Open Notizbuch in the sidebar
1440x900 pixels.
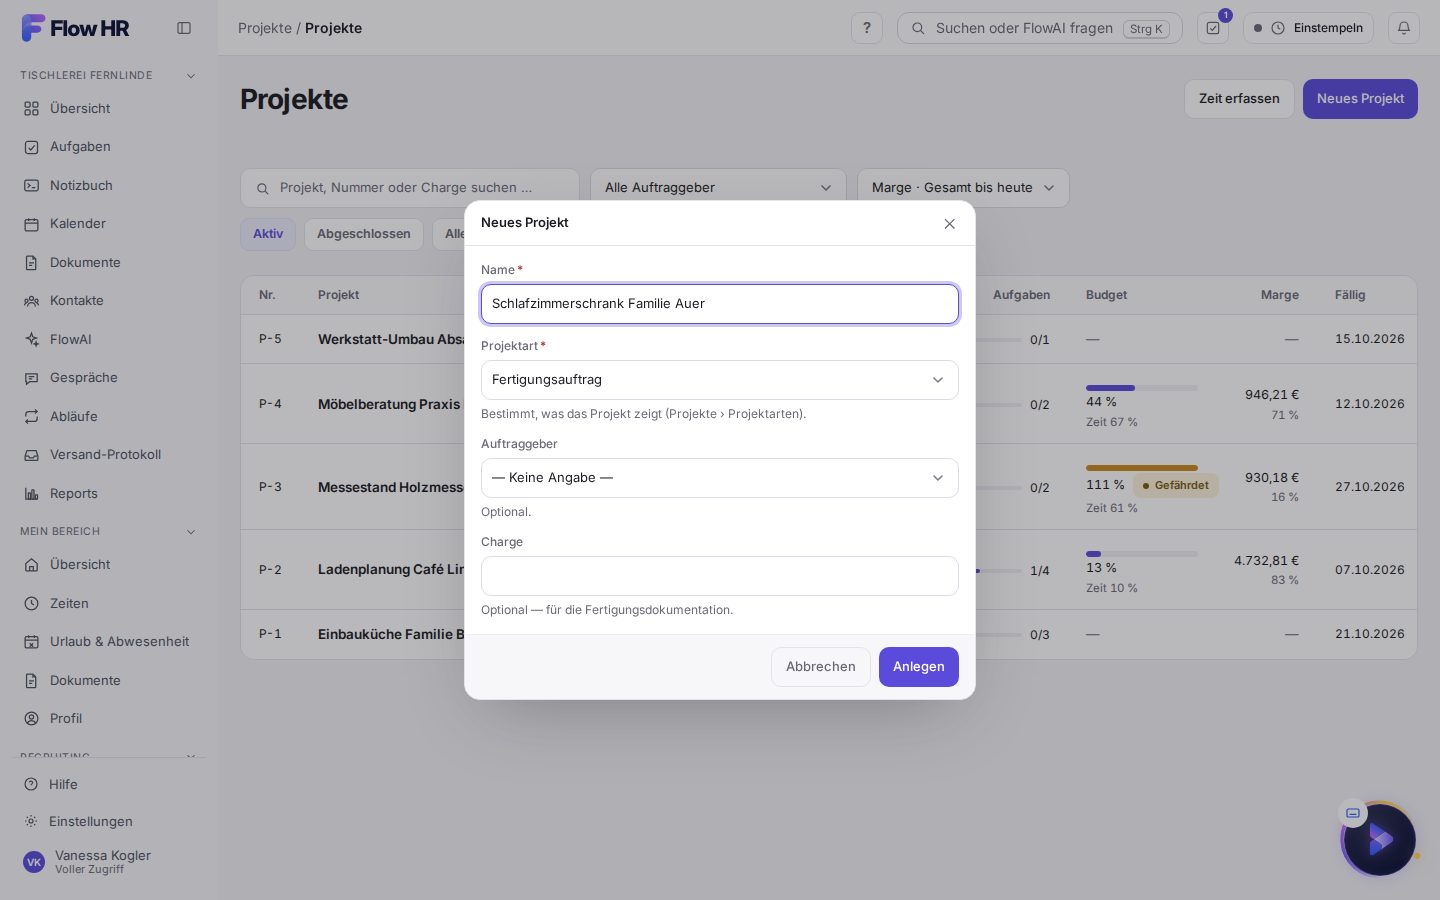(x=108, y=185)
